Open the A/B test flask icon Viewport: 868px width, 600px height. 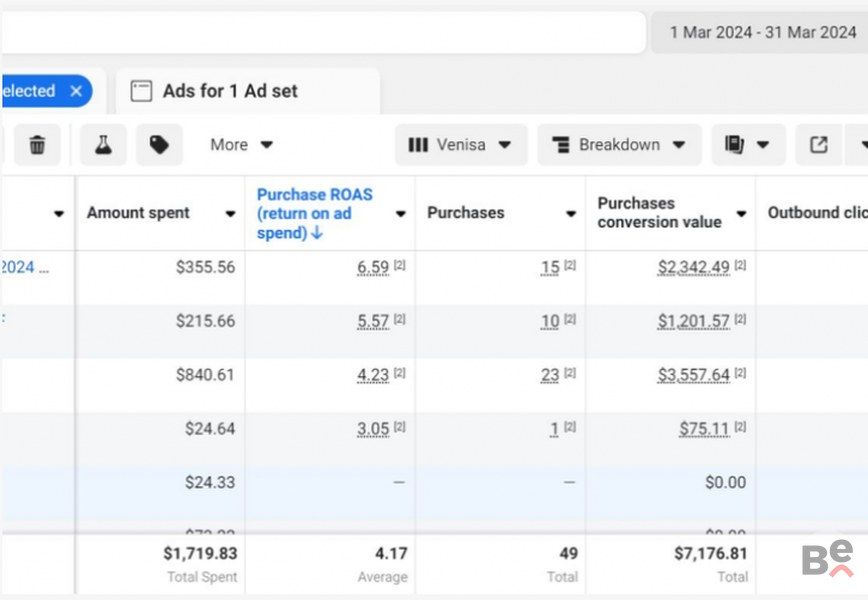click(x=104, y=145)
